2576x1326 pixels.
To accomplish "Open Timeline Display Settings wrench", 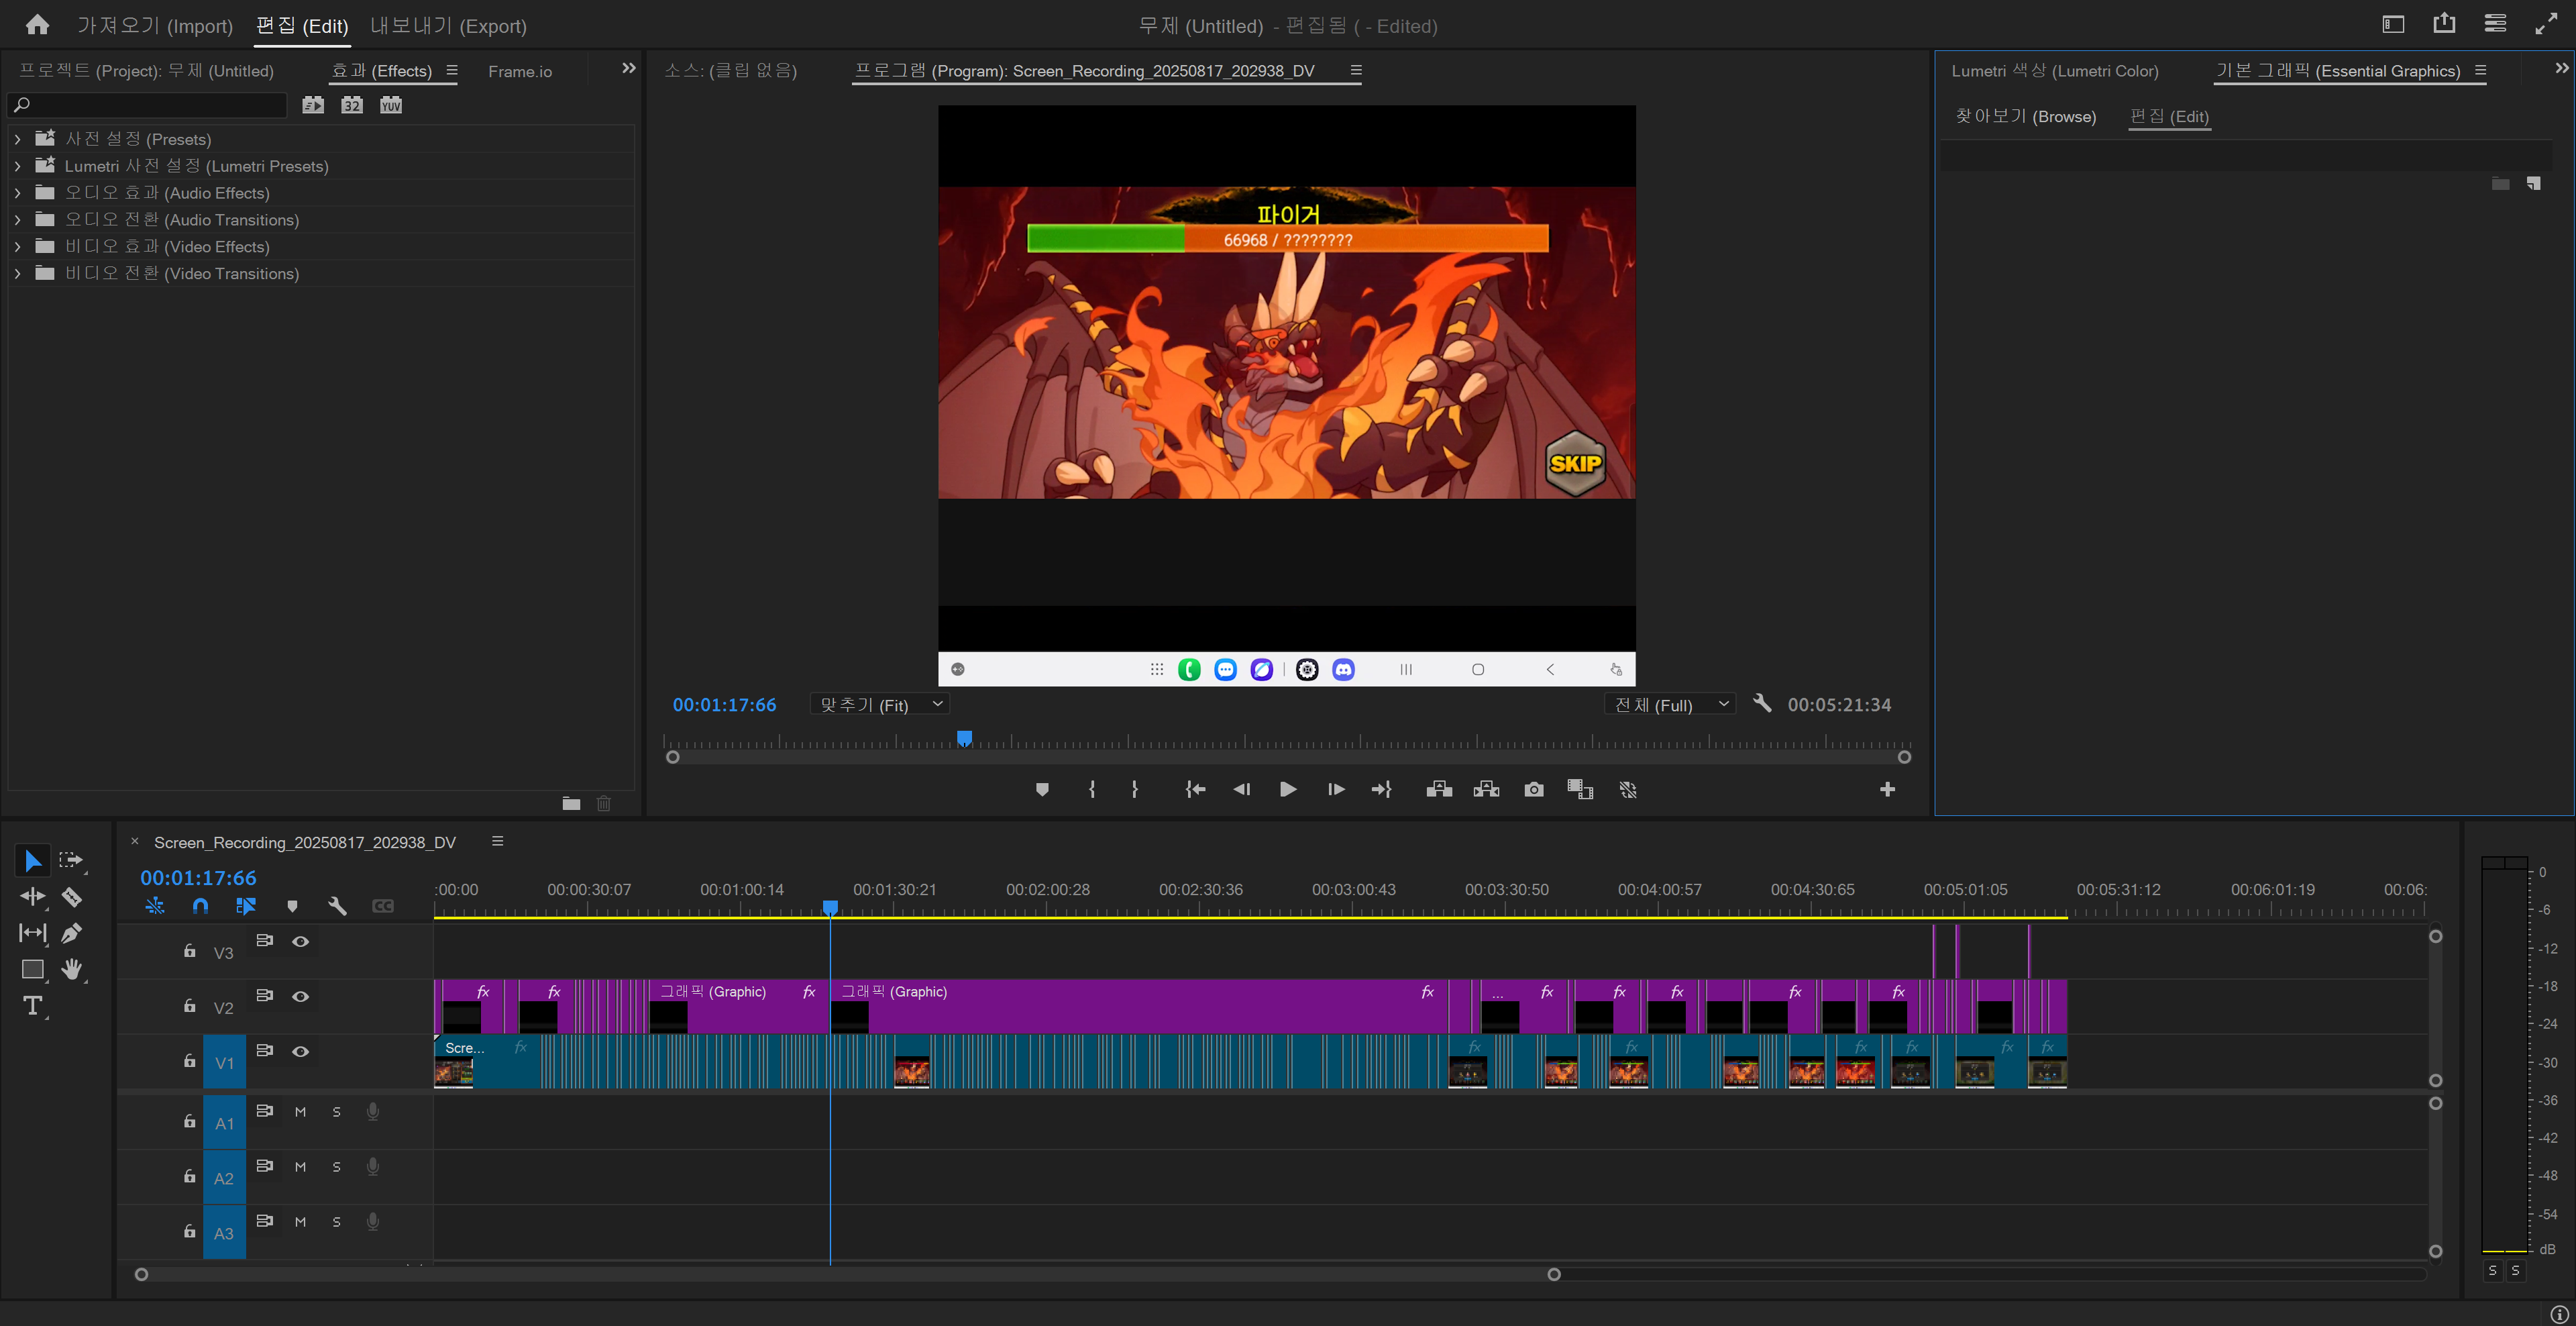I will tap(337, 906).
